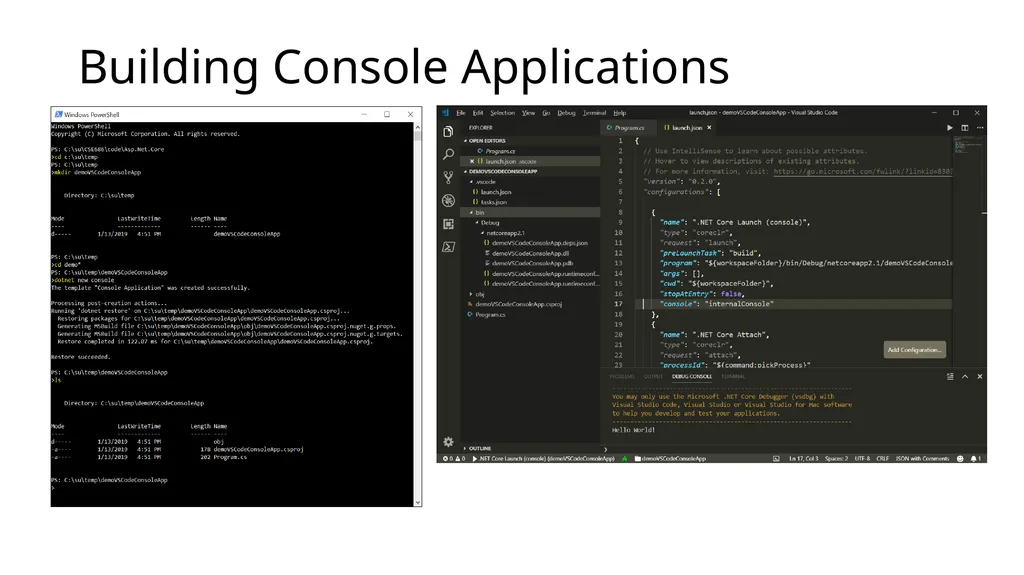Viewport: 1024px width, 575px height.
Task: Click the UTF-8 encoding indicator
Action: [862, 459]
